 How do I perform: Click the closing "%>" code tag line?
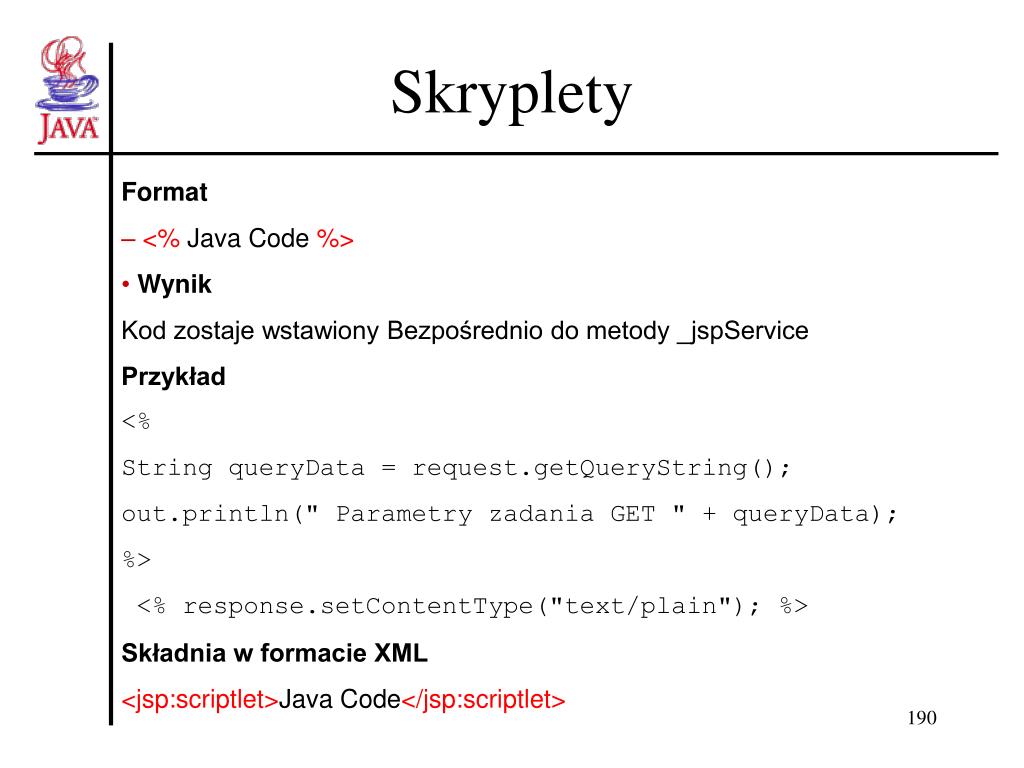136,560
